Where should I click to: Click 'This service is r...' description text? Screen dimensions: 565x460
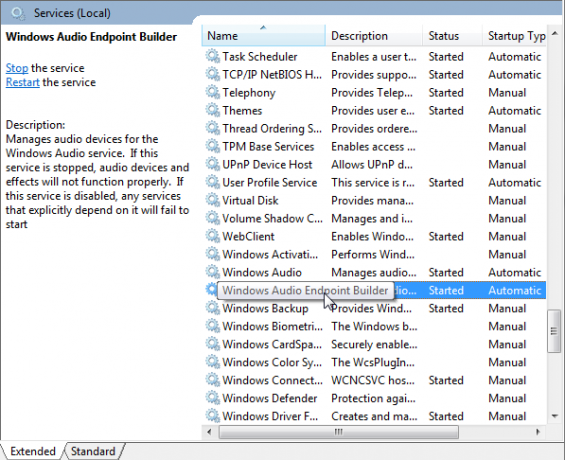pos(373,183)
